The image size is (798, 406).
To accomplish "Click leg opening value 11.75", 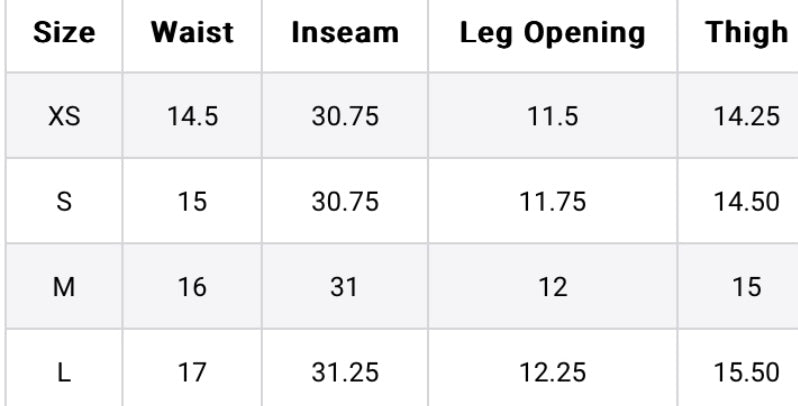I will tap(552, 202).
